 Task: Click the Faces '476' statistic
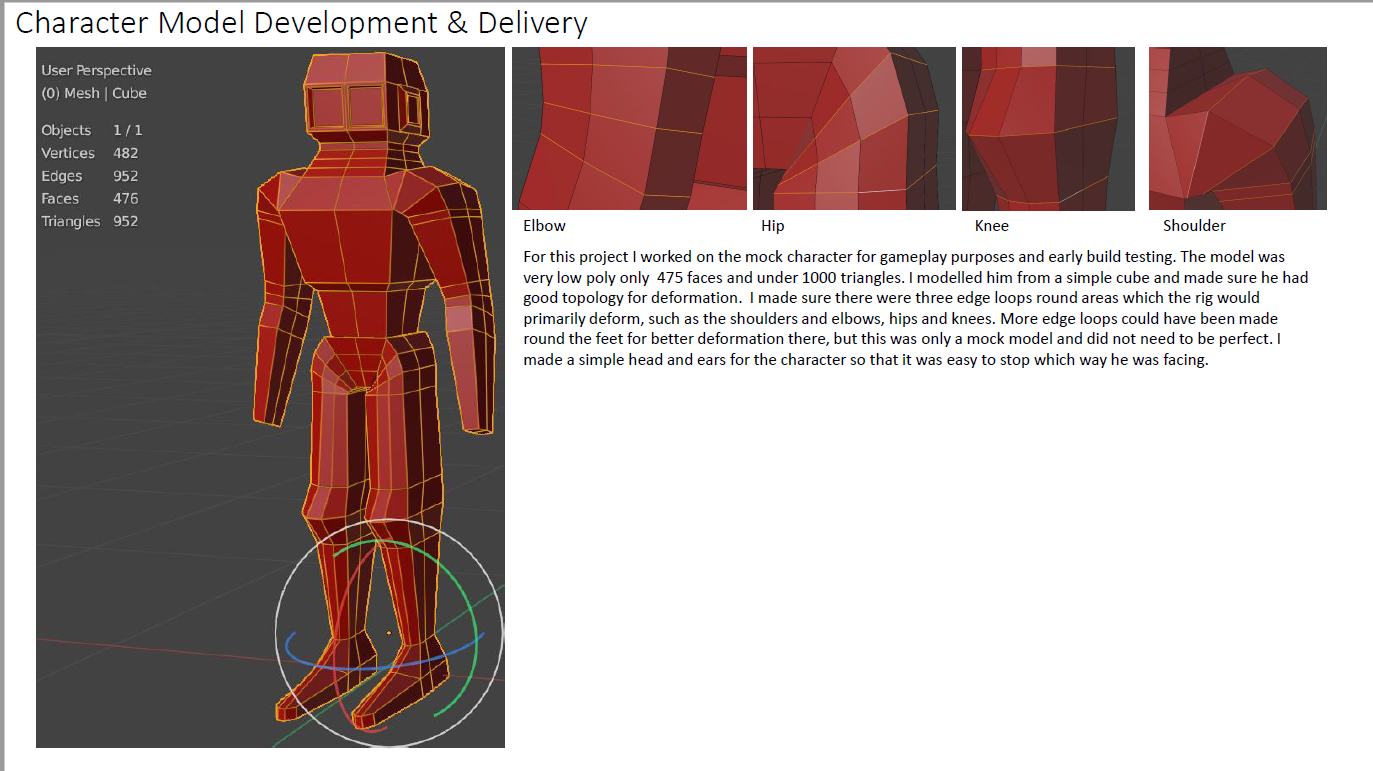pos(125,199)
